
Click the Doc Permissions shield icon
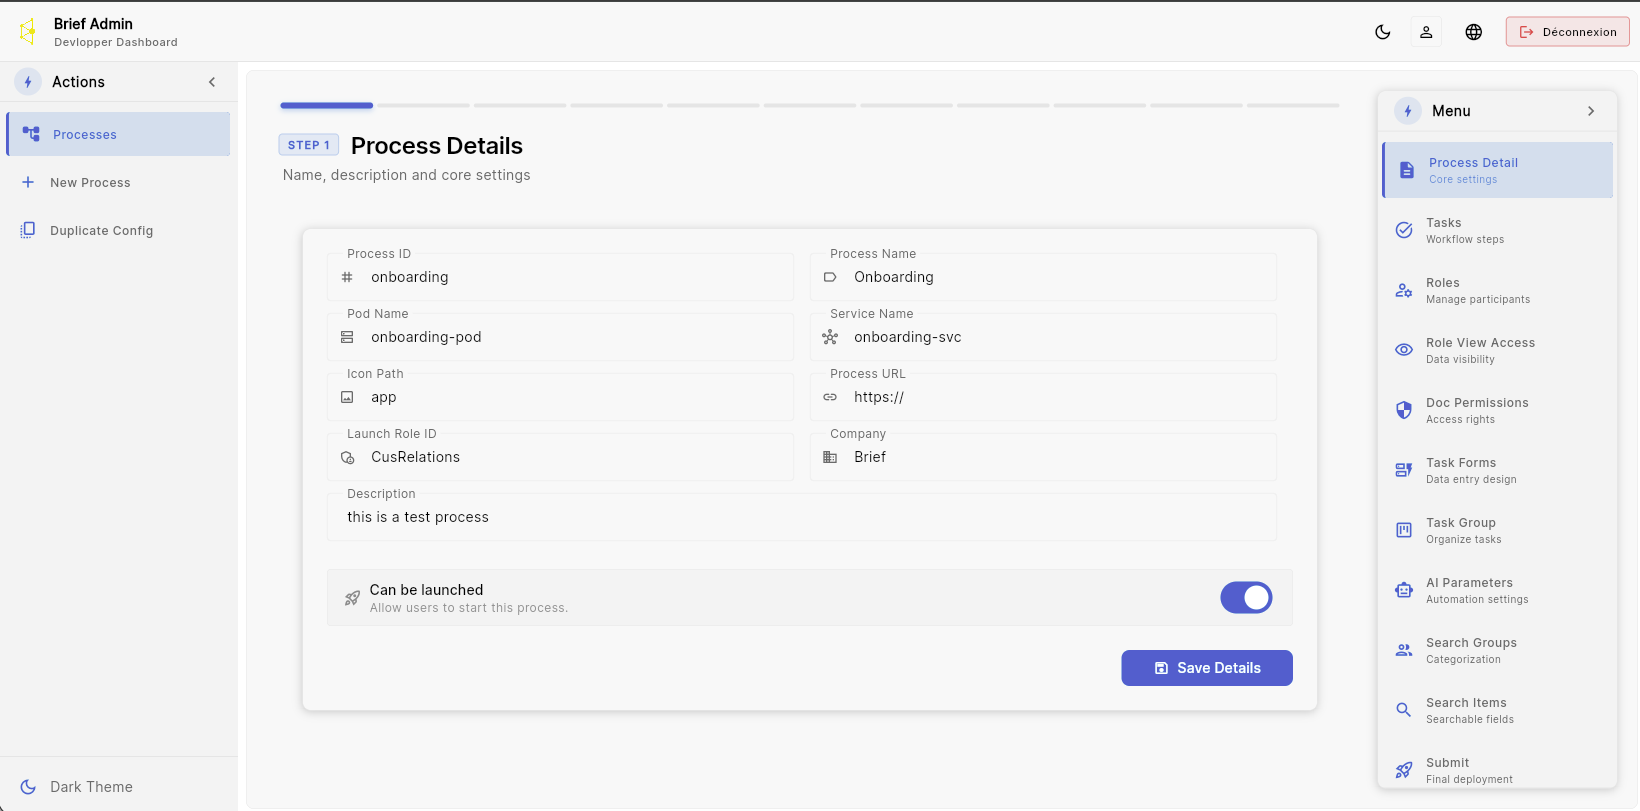(1404, 410)
